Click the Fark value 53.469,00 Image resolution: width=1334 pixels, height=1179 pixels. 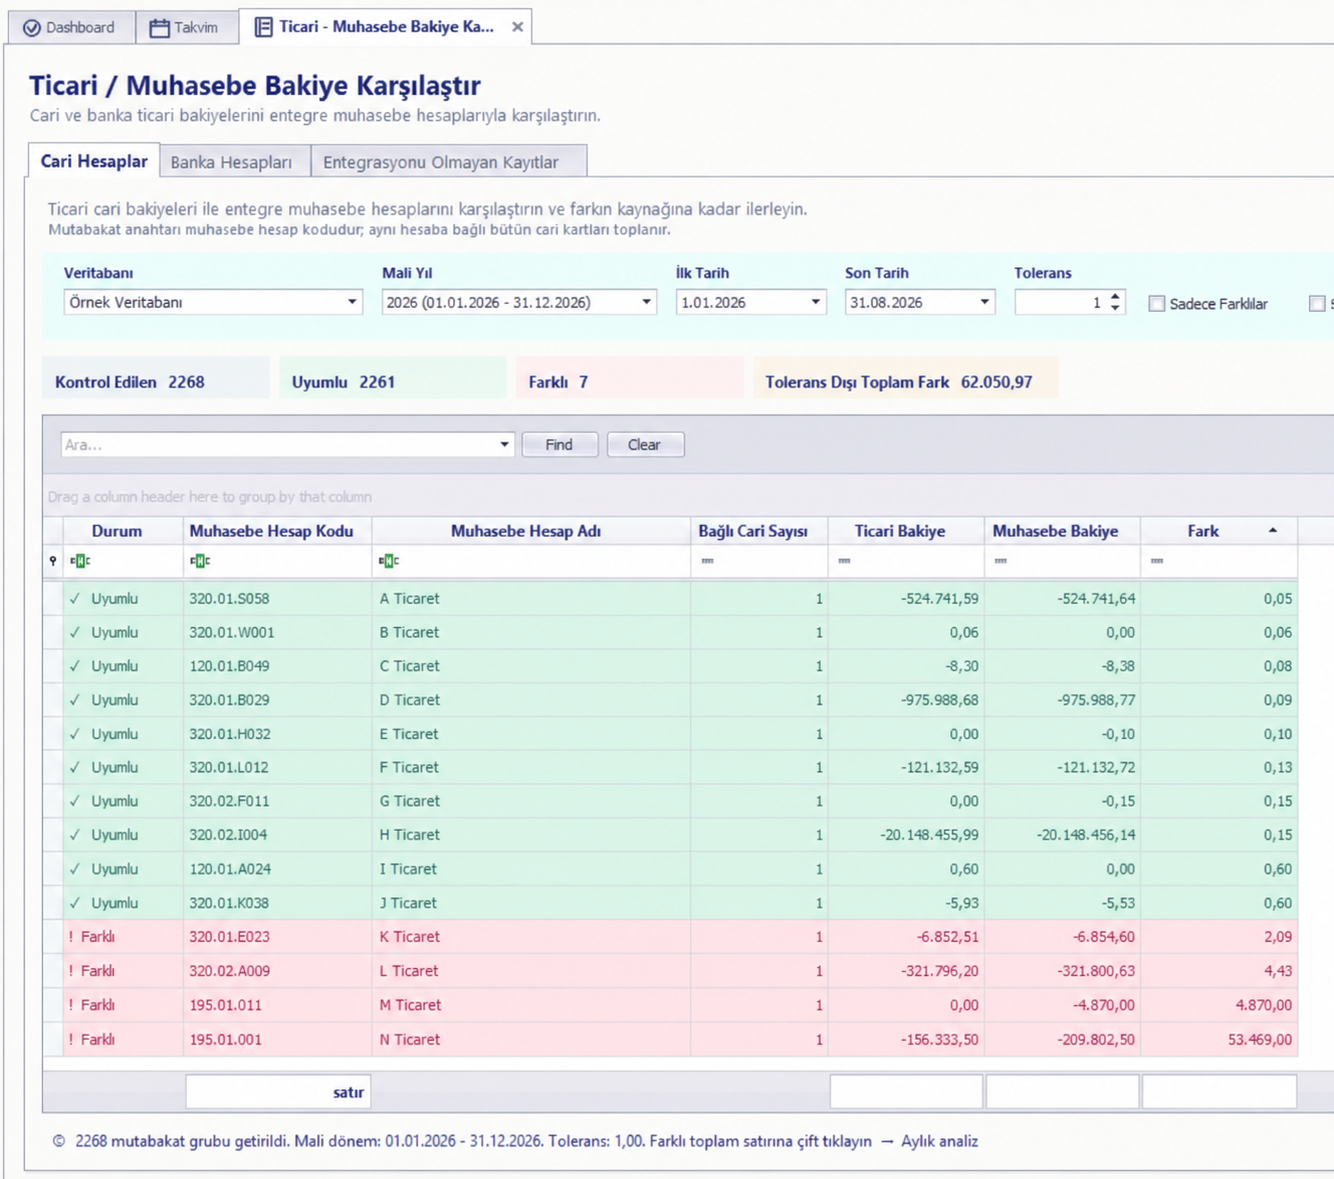click(x=1260, y=1040)
